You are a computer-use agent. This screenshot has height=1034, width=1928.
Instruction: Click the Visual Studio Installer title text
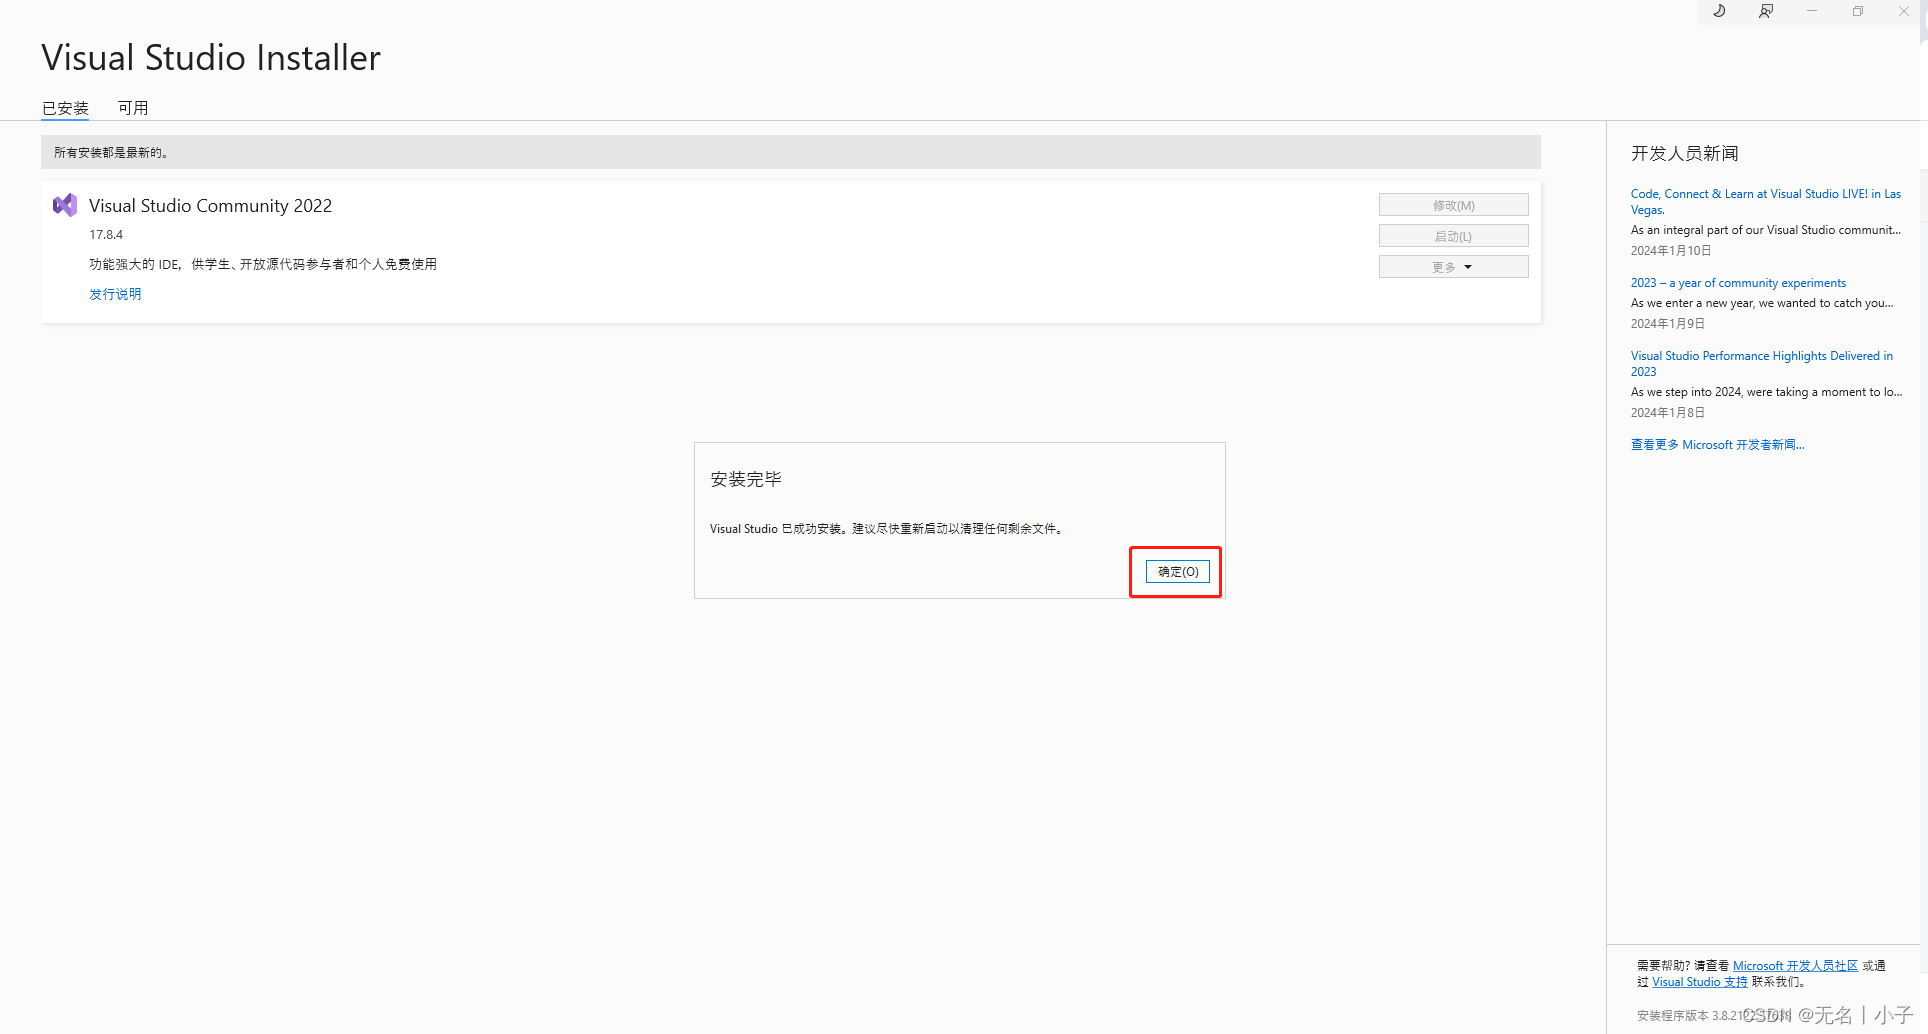pos(211,58)
